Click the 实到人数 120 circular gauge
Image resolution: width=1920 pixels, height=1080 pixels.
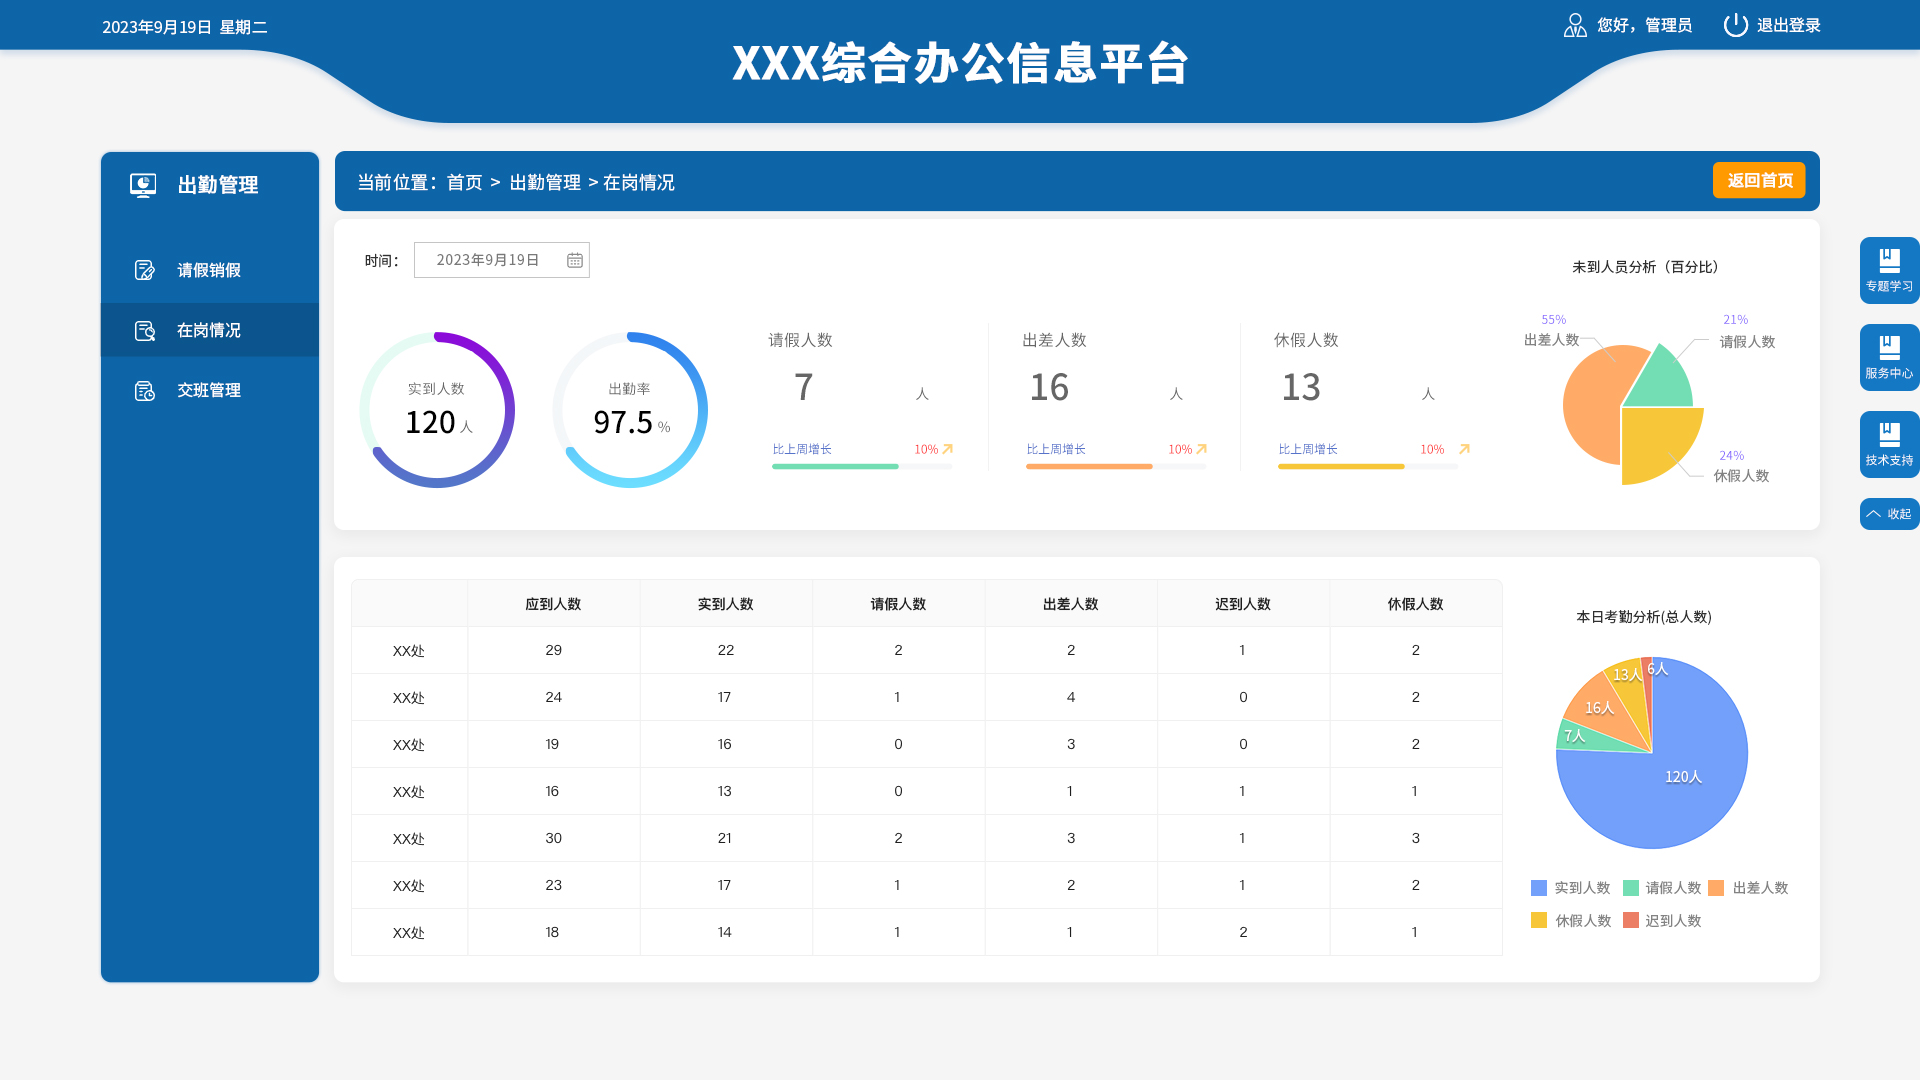(x=437, y=410)
